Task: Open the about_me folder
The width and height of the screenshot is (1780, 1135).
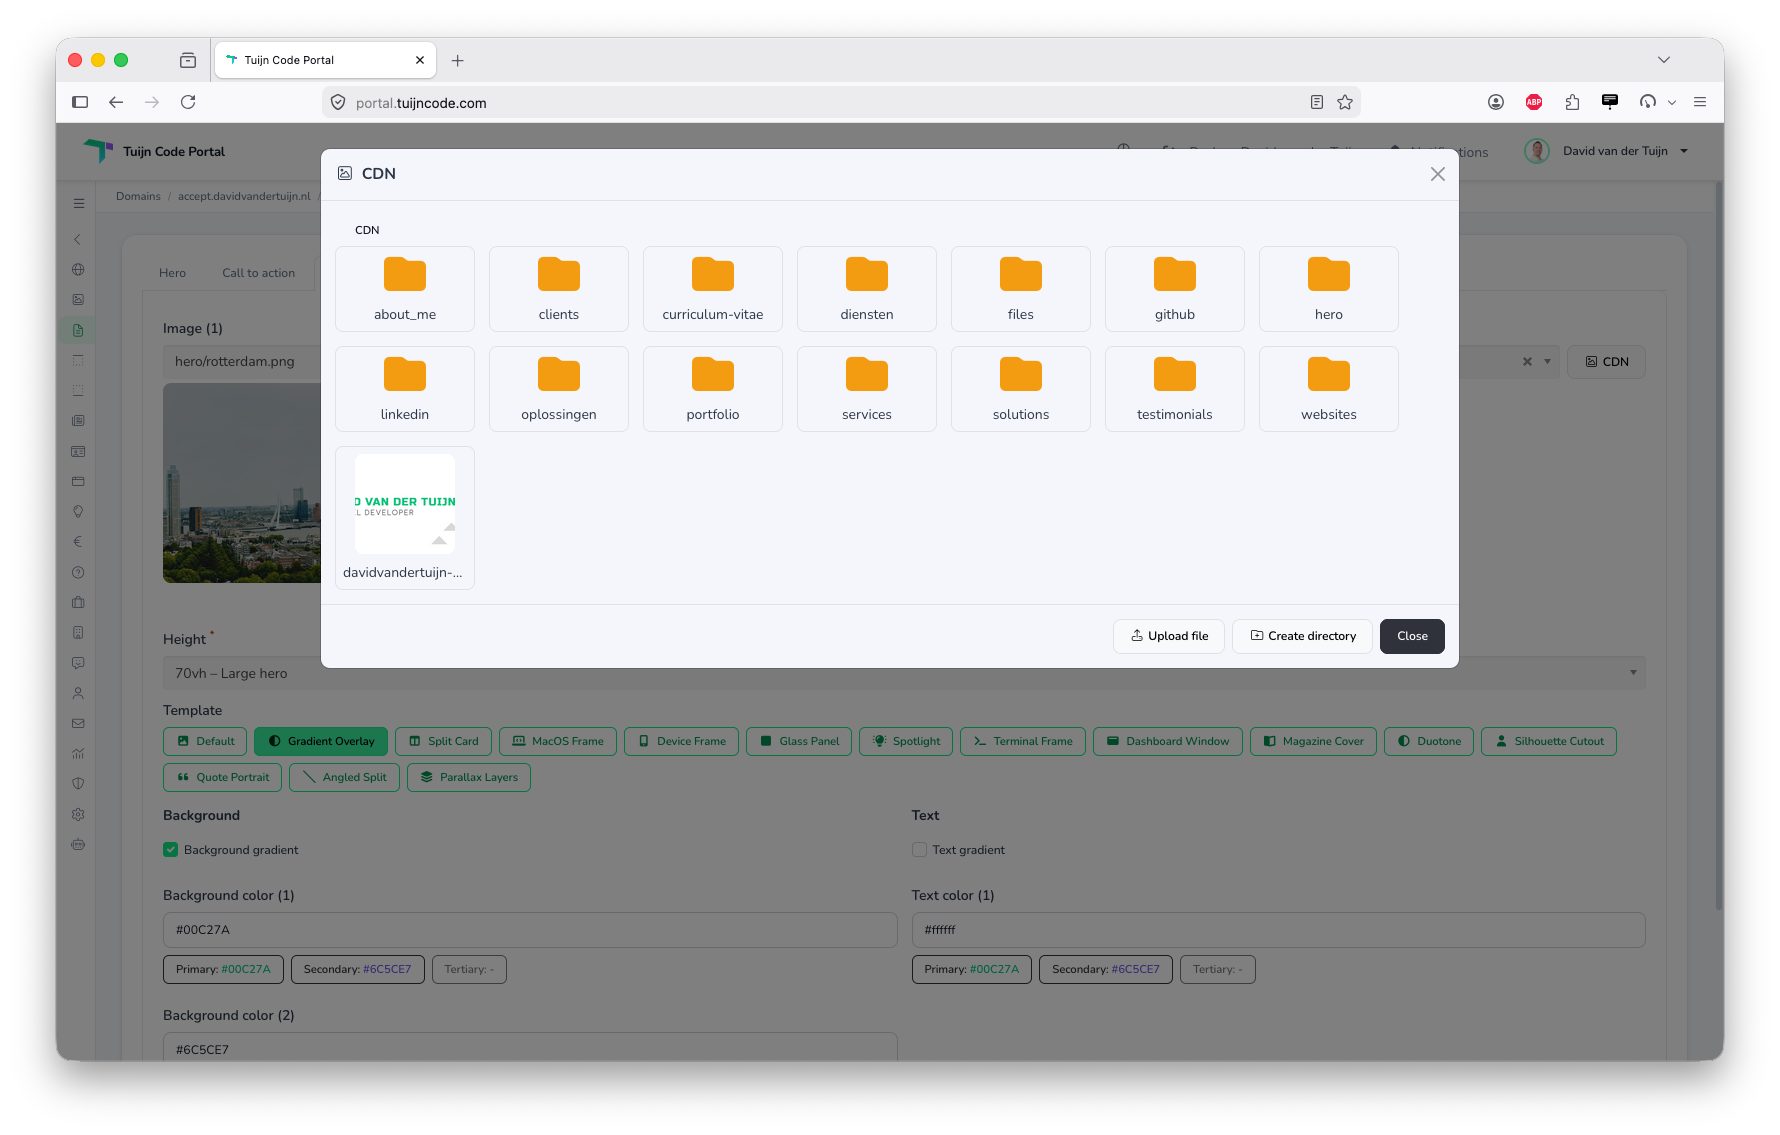Action: click(x=405, y=289)
